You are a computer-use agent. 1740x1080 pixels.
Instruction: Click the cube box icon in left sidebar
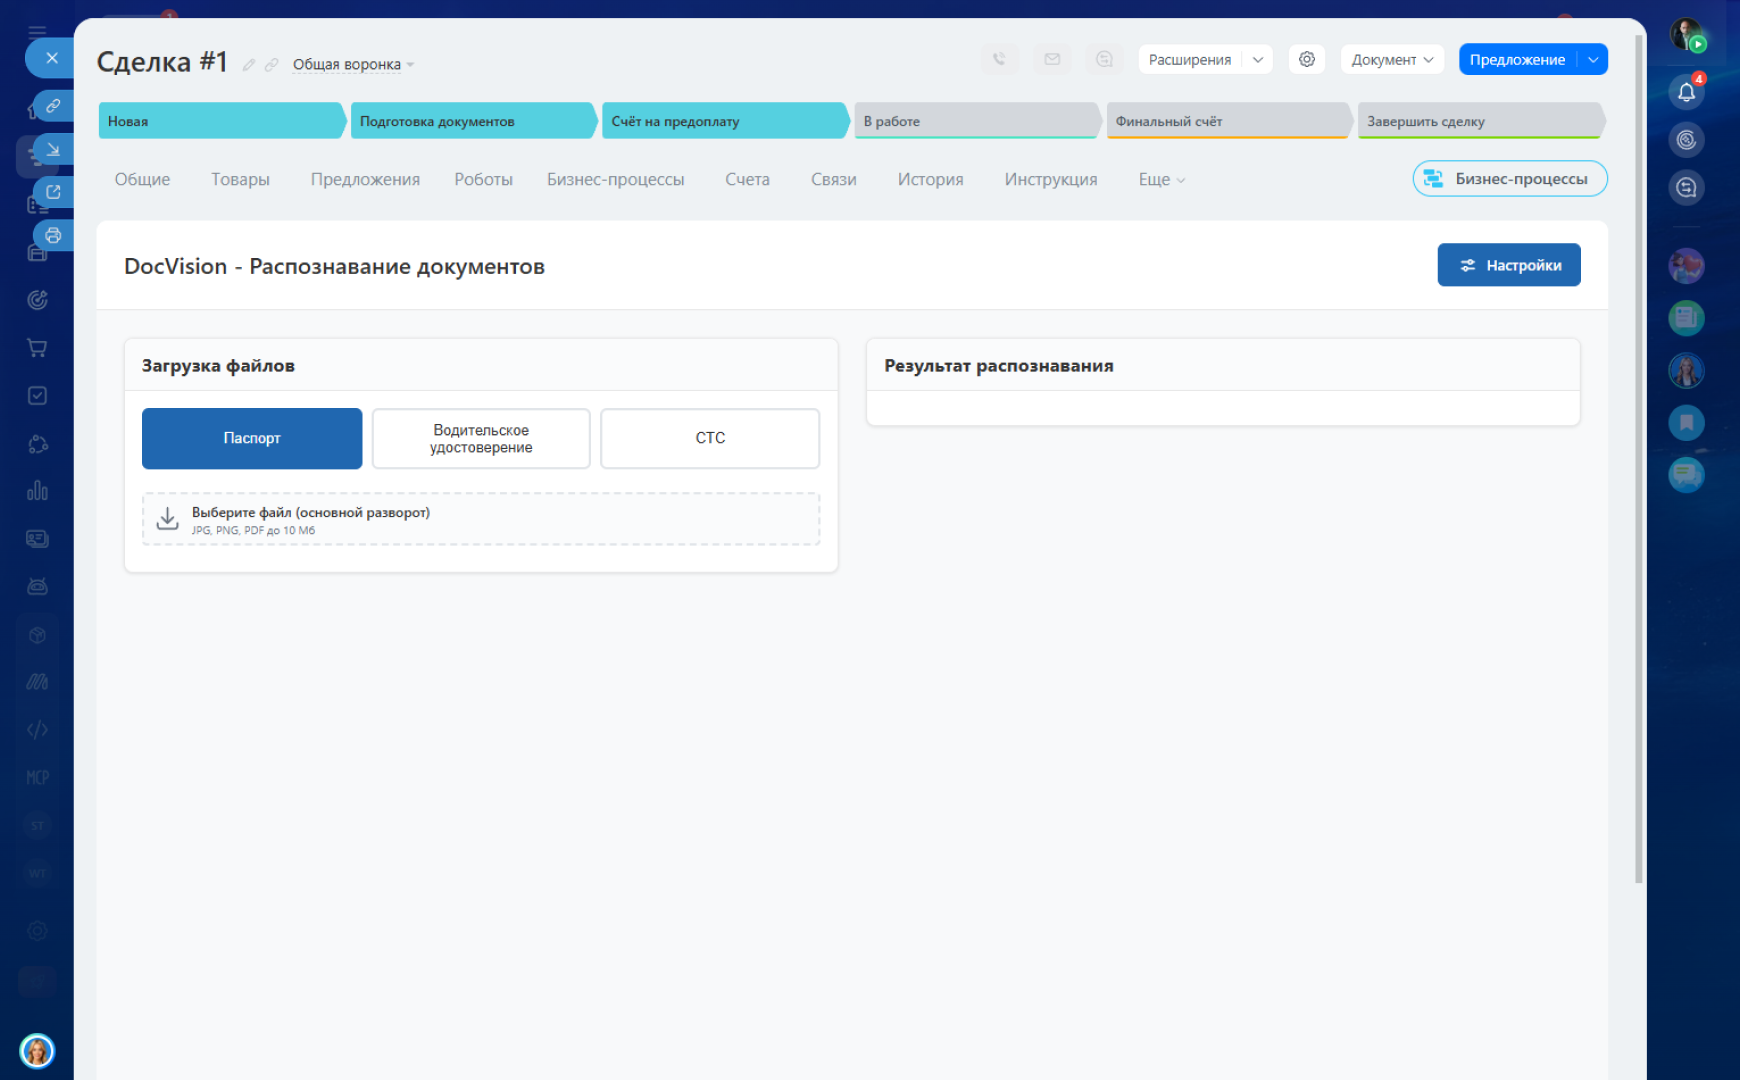click(x=37, y=635)
